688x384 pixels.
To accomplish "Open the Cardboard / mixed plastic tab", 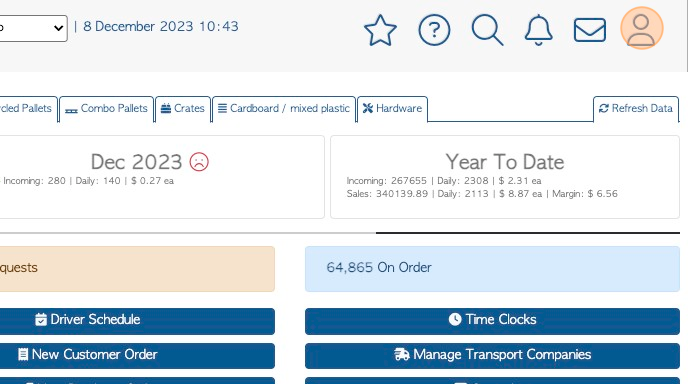I will pyautogui.click(x=284, y=108).
